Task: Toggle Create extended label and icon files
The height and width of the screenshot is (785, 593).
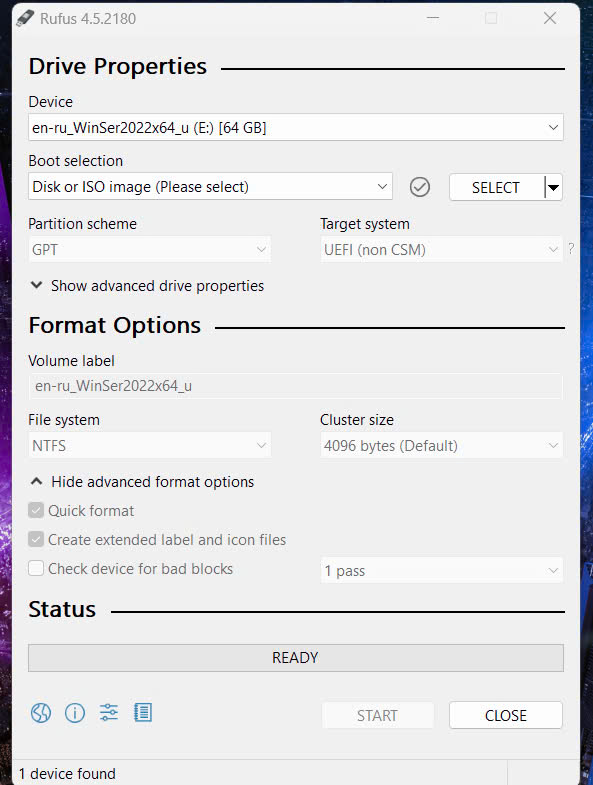Action: 36,540
